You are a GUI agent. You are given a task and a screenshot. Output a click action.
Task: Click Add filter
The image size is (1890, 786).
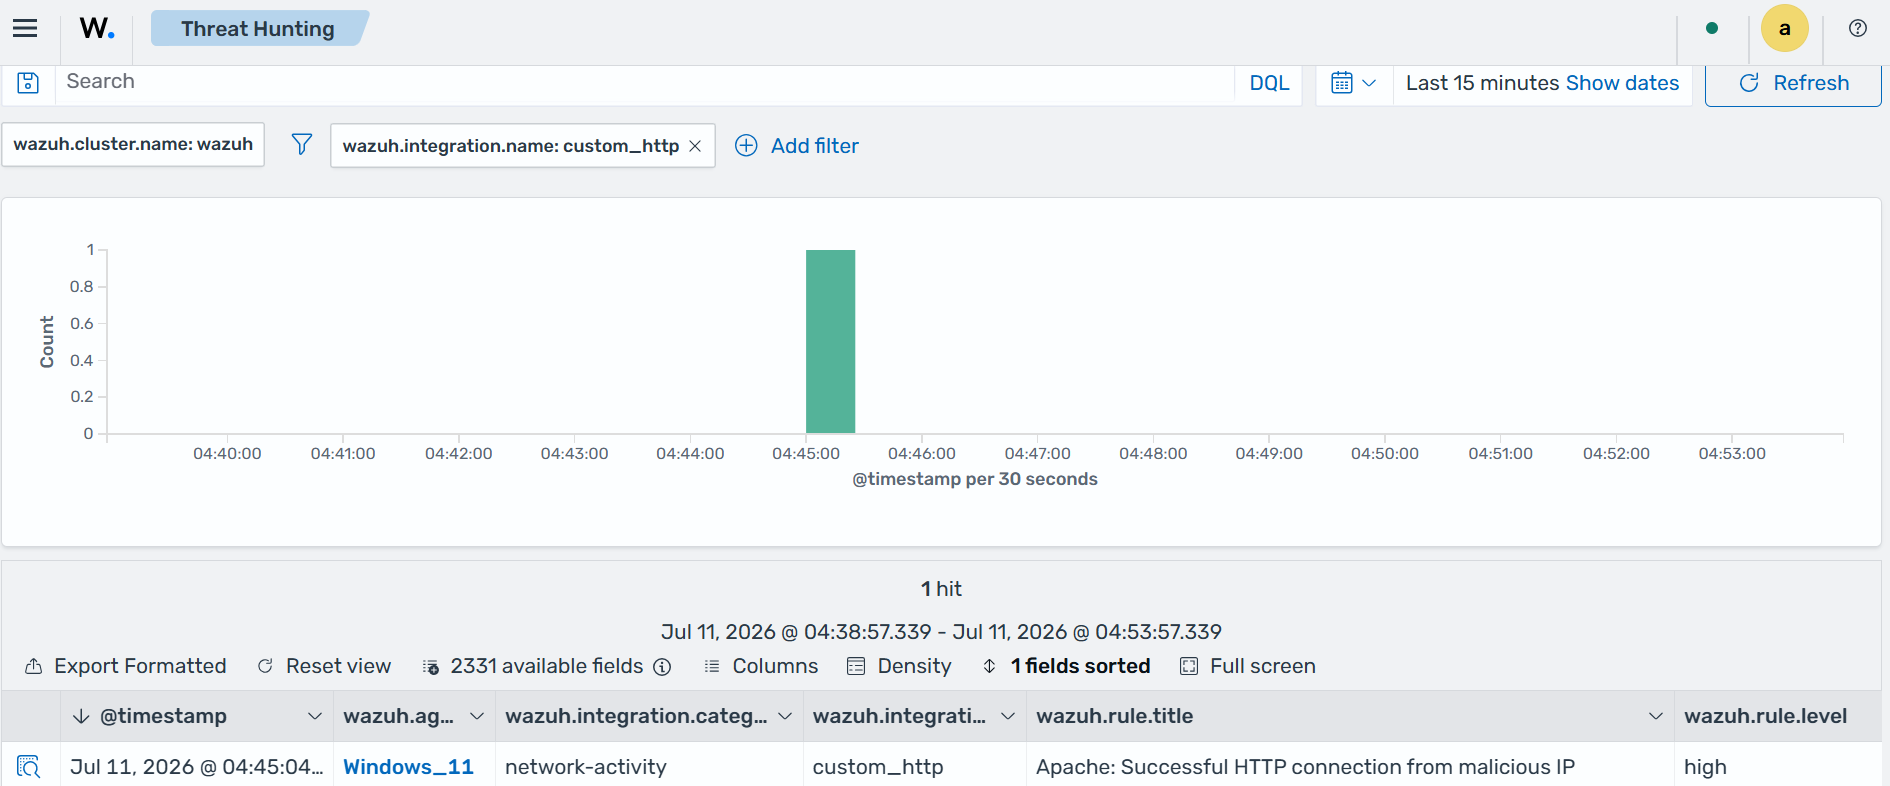(x=797, y=146)
